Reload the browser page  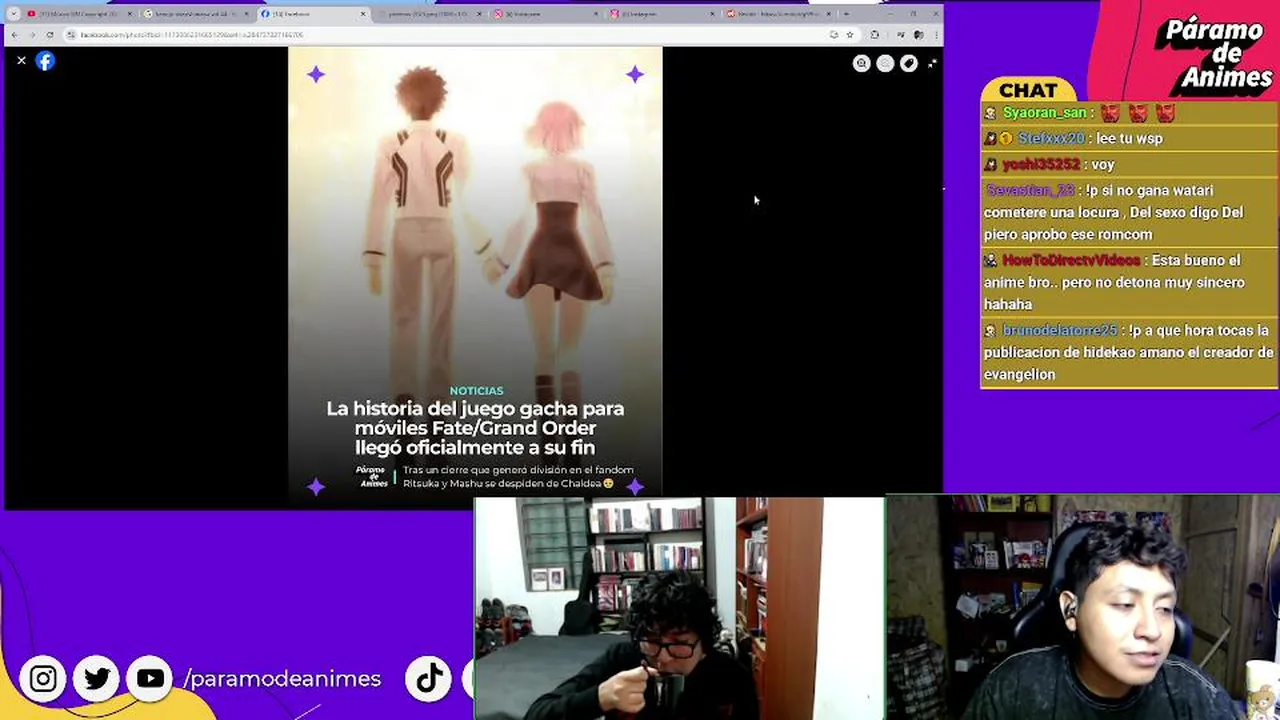(50, 35)
